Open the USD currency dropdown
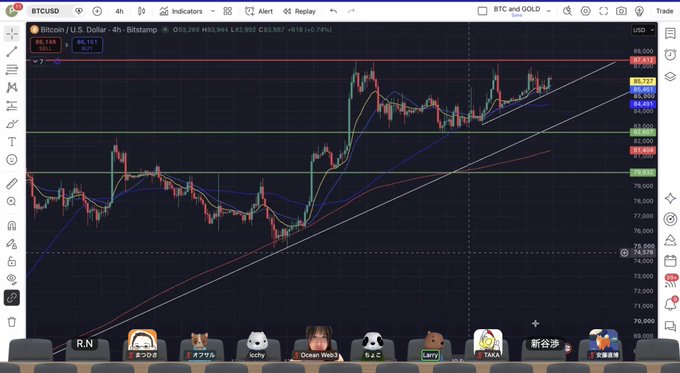 tap(644, 30)
